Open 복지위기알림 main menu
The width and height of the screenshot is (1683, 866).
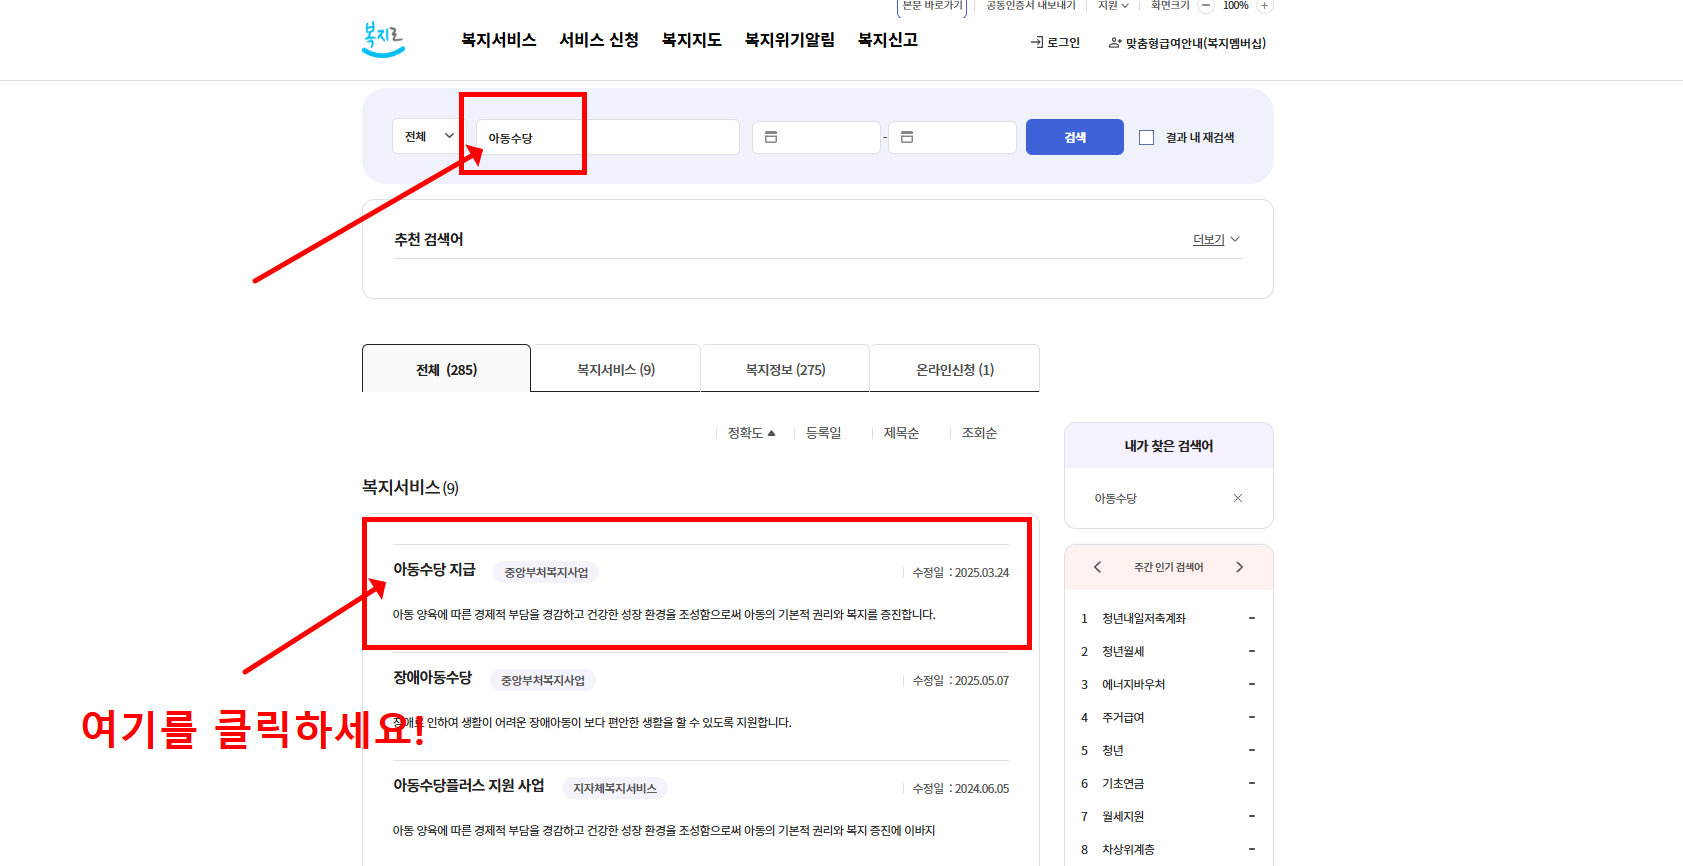point(790,40)
